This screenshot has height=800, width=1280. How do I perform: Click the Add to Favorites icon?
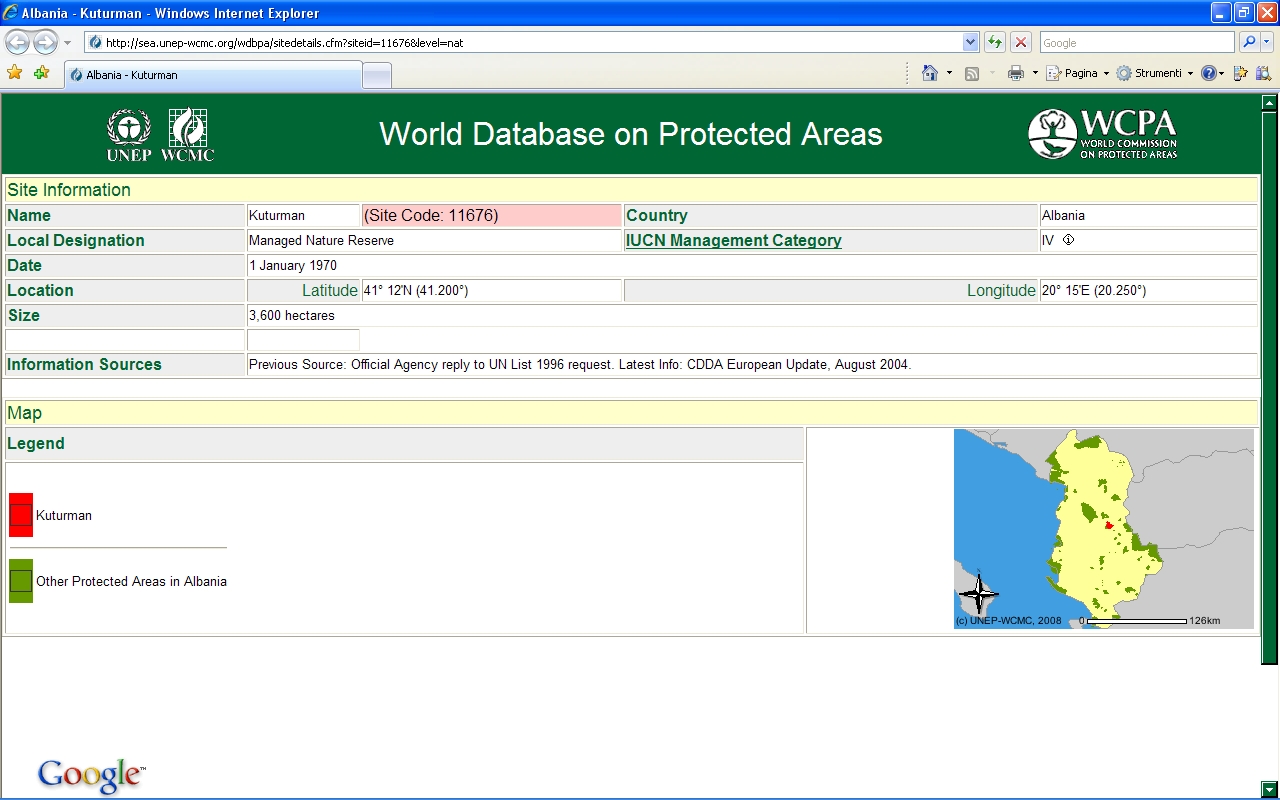(x=41, y=73)
